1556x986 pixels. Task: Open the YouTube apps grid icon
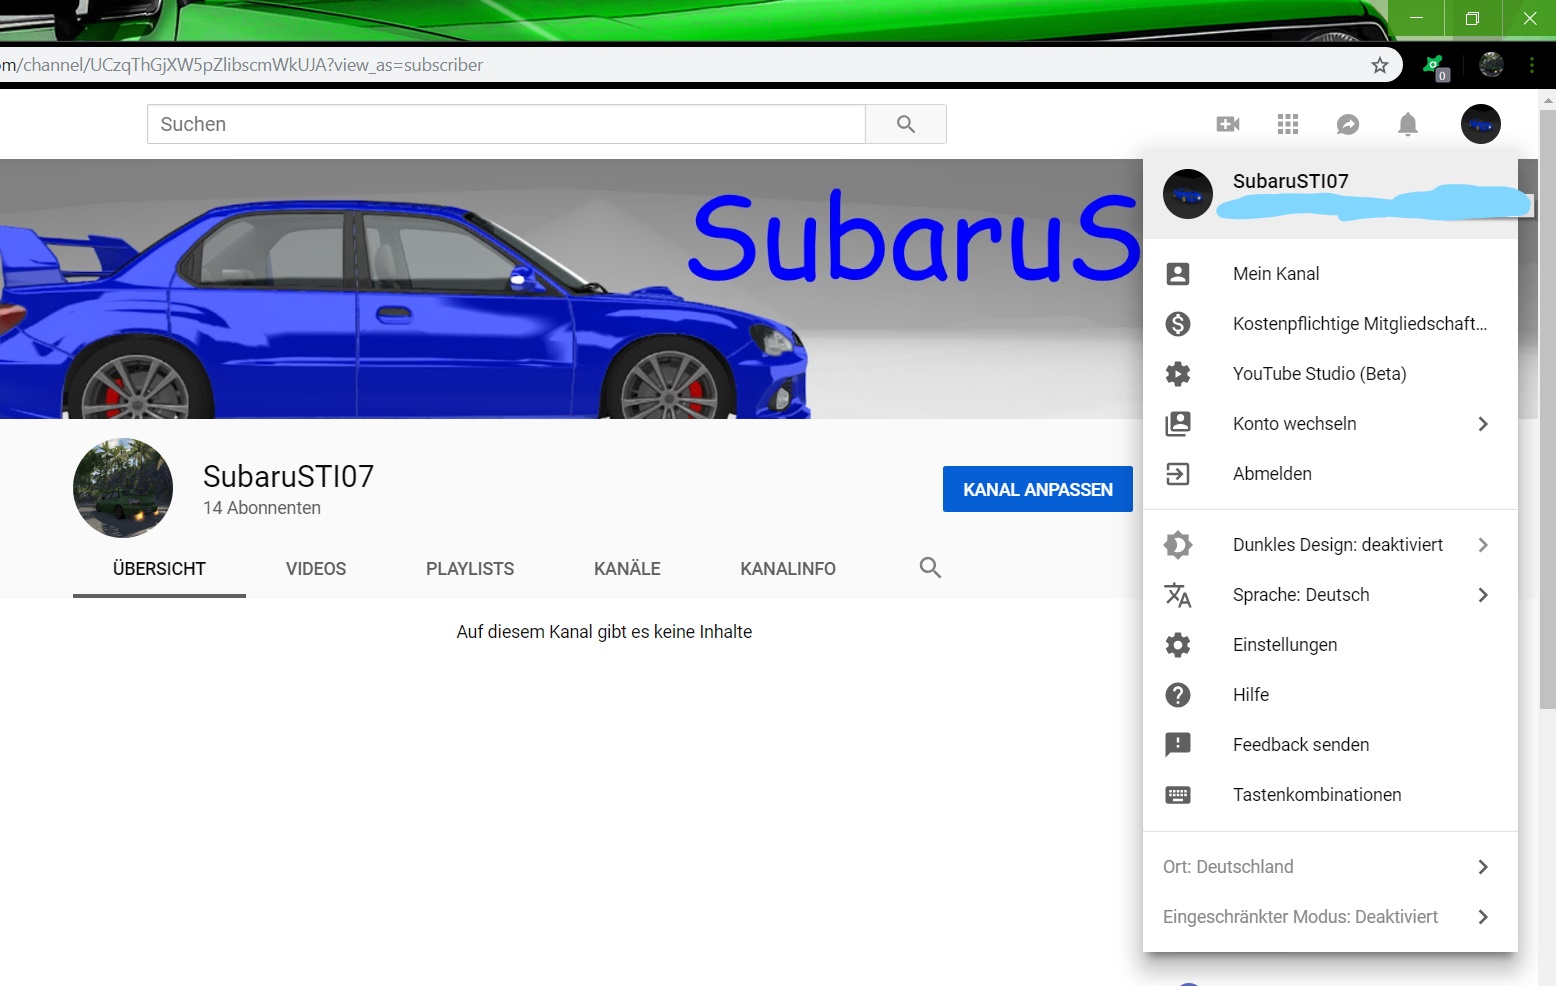[1288, 124]
